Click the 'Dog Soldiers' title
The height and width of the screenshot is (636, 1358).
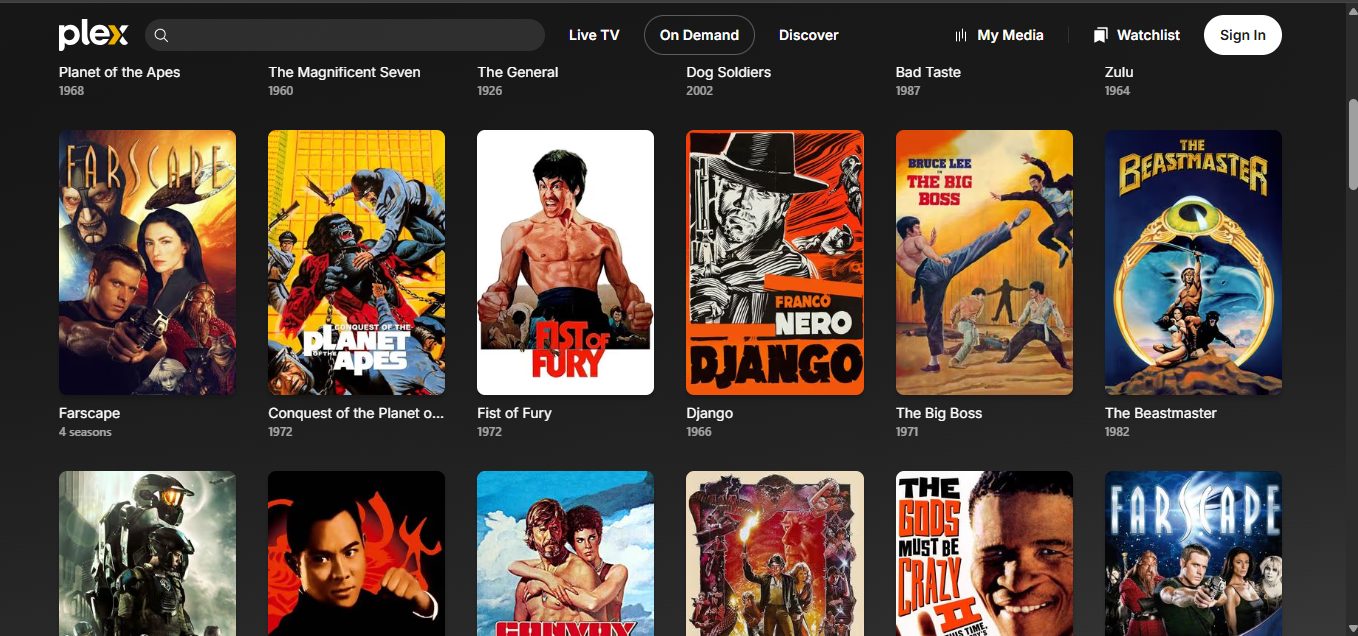pos(728,72)
